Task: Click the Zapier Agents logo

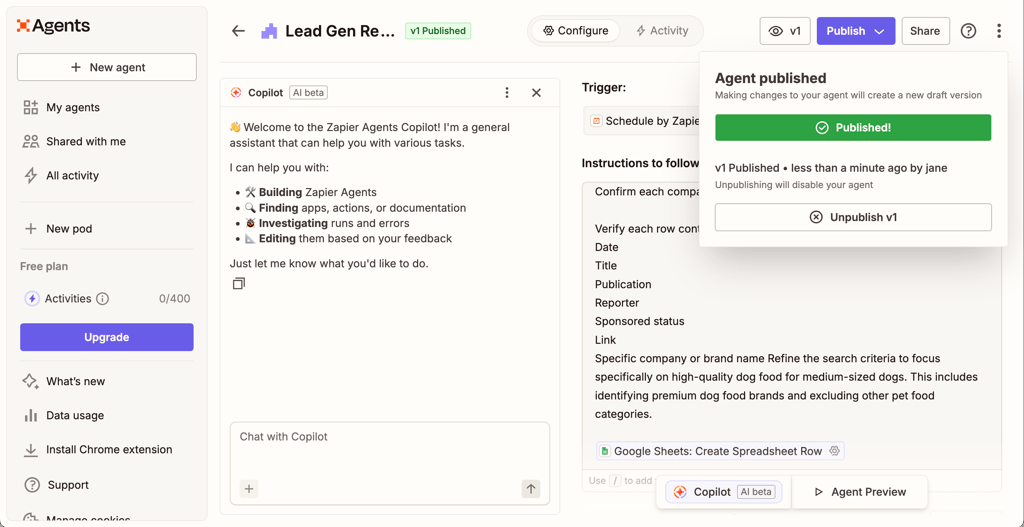Action: pyautogui.click(x=54, y=26)
